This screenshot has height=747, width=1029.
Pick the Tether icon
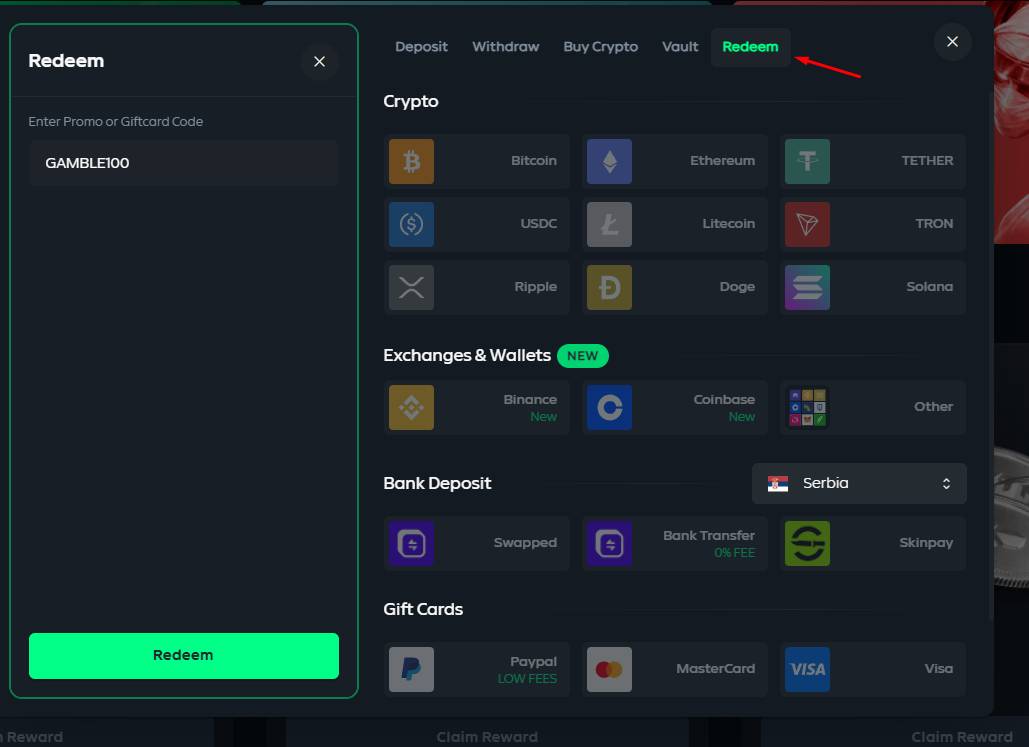tap(807, 161)
